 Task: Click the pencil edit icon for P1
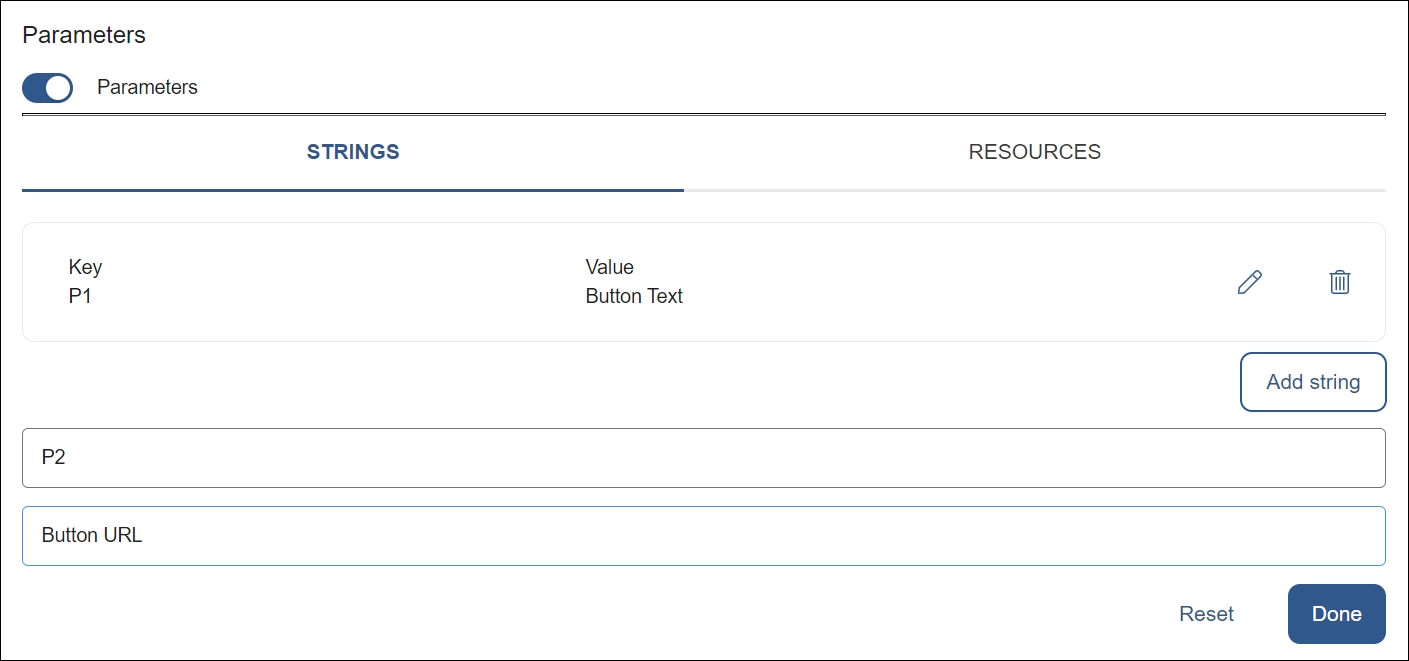(x=1249, y=282)
